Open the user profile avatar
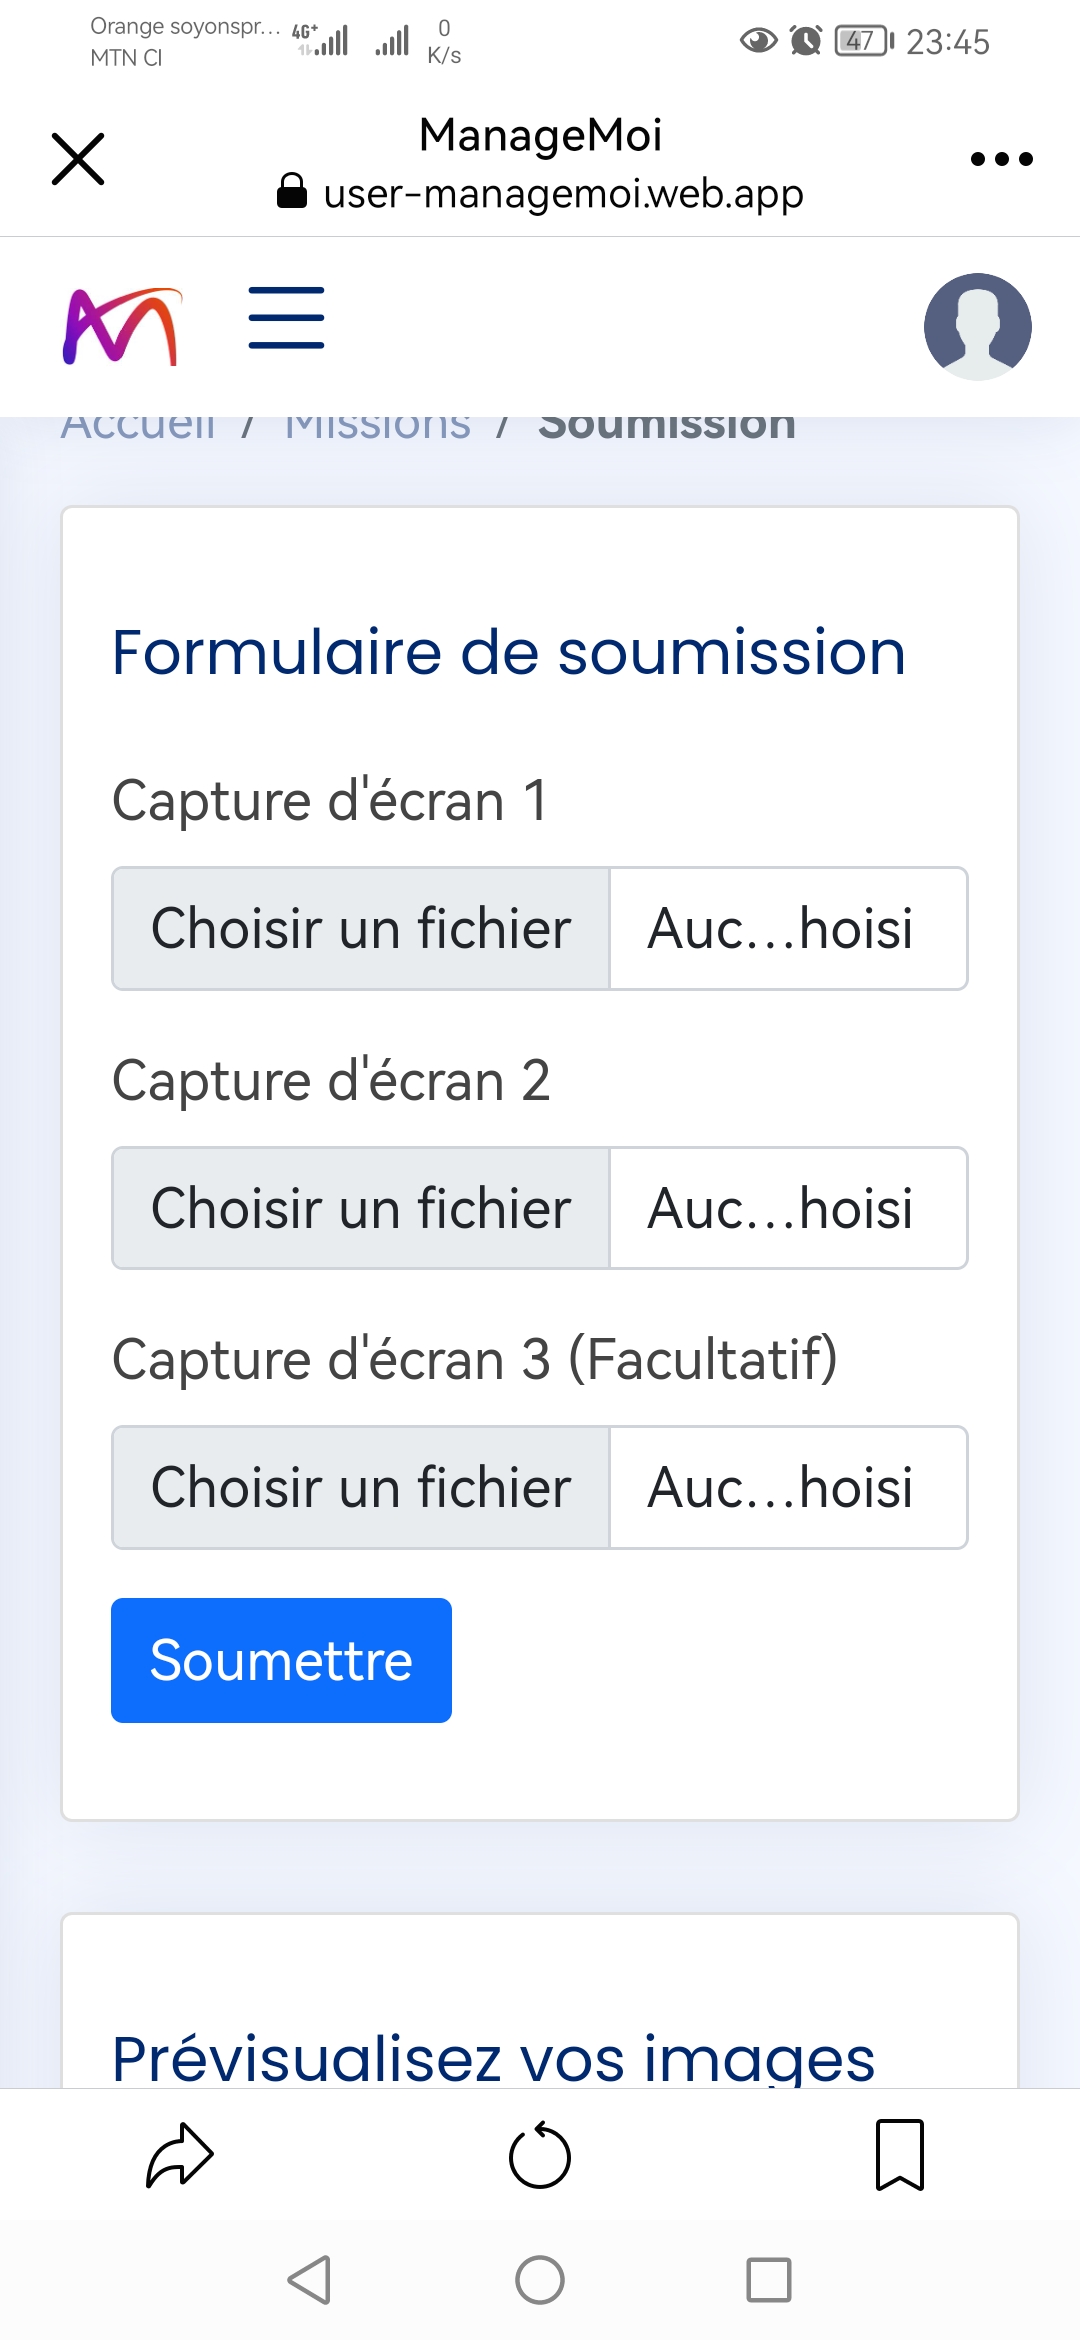1080x2340 pixels. point(977,326)
